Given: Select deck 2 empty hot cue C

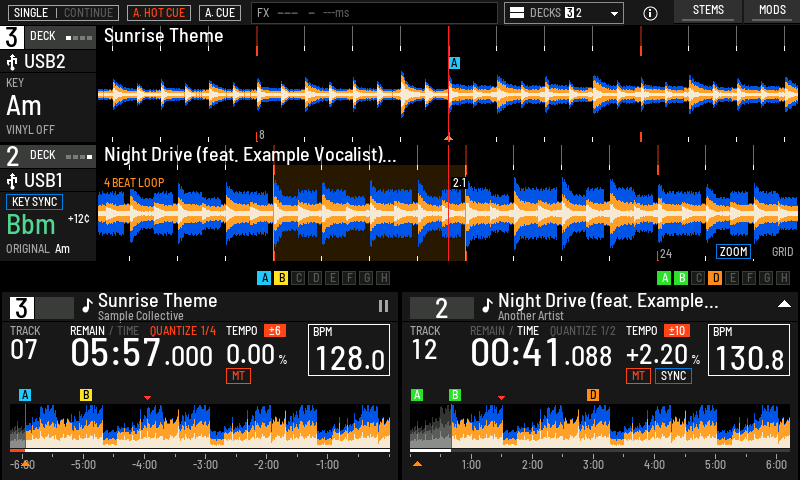Looking at the screenshot, I should (x=698, y=278).
